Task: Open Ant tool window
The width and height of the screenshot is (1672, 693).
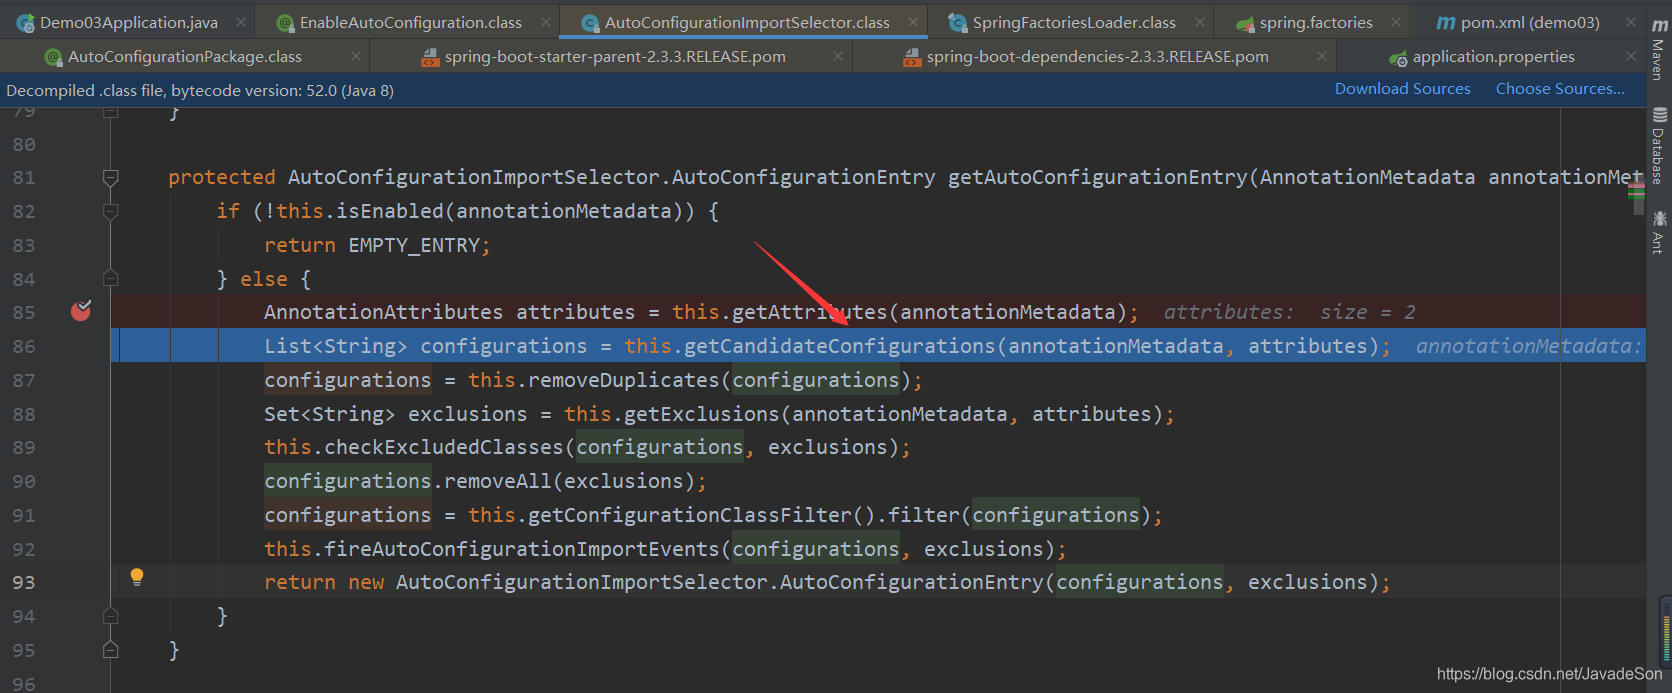Action: [x=1659, y=231]
